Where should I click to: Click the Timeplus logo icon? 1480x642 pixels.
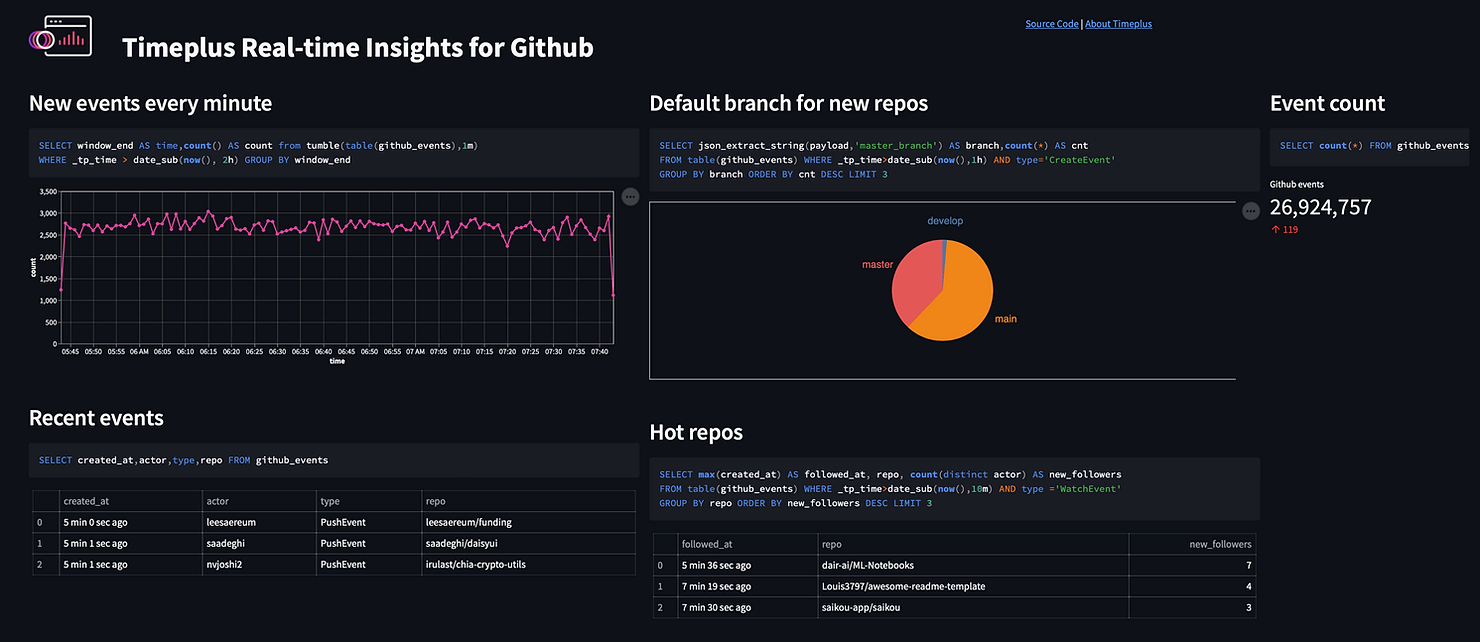60,38
